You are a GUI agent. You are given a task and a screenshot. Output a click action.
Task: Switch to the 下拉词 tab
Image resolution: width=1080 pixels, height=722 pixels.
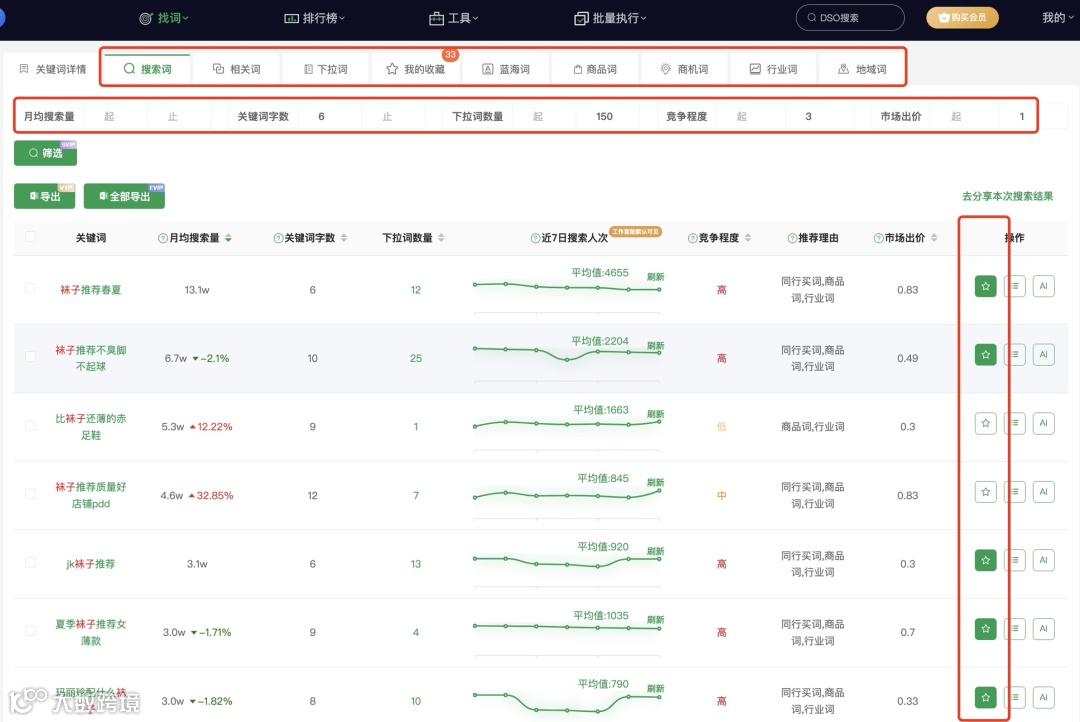click(326, 69)
